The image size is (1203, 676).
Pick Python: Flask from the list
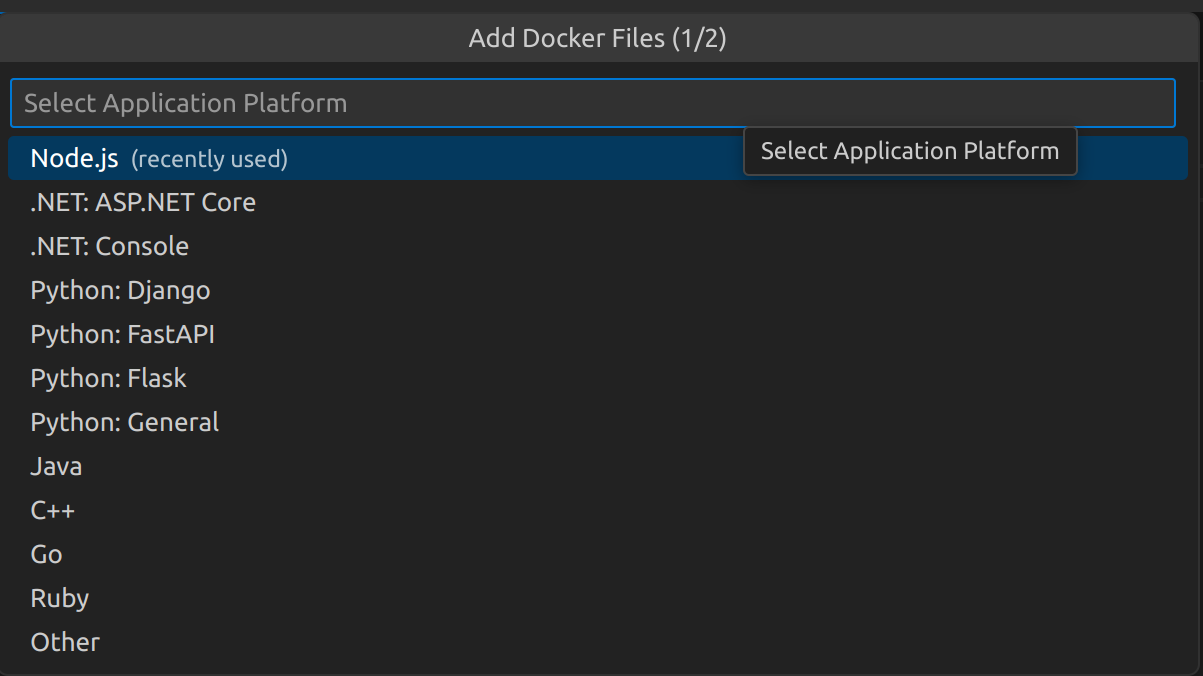108,378
